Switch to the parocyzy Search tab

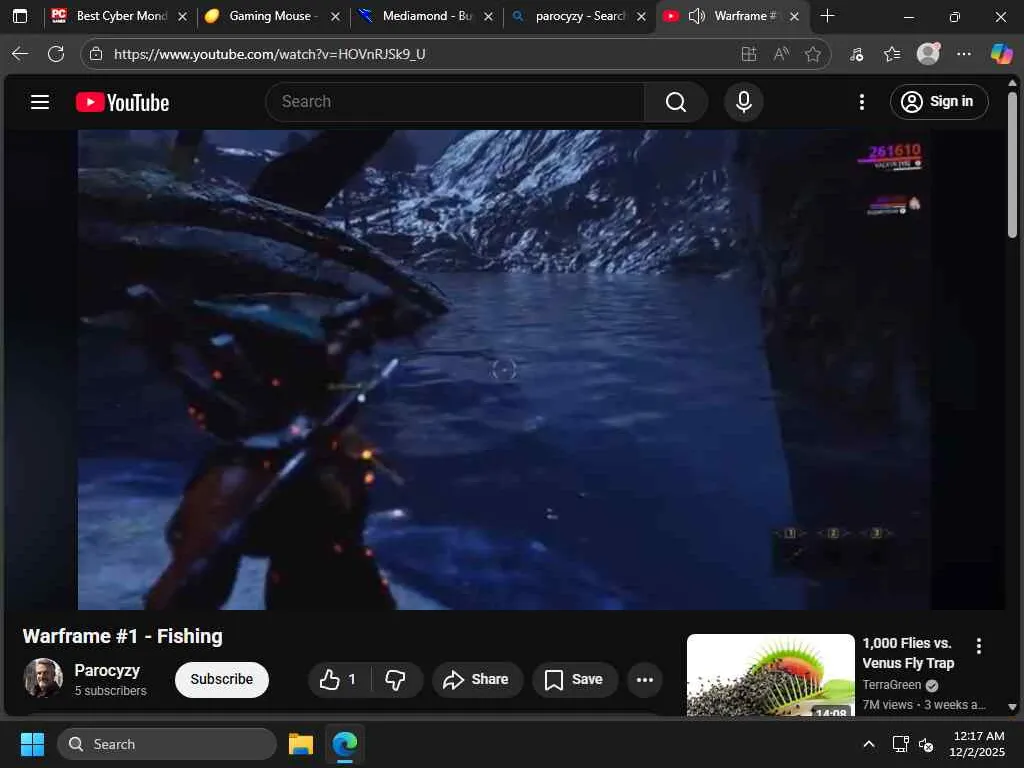tap(578, 16)
